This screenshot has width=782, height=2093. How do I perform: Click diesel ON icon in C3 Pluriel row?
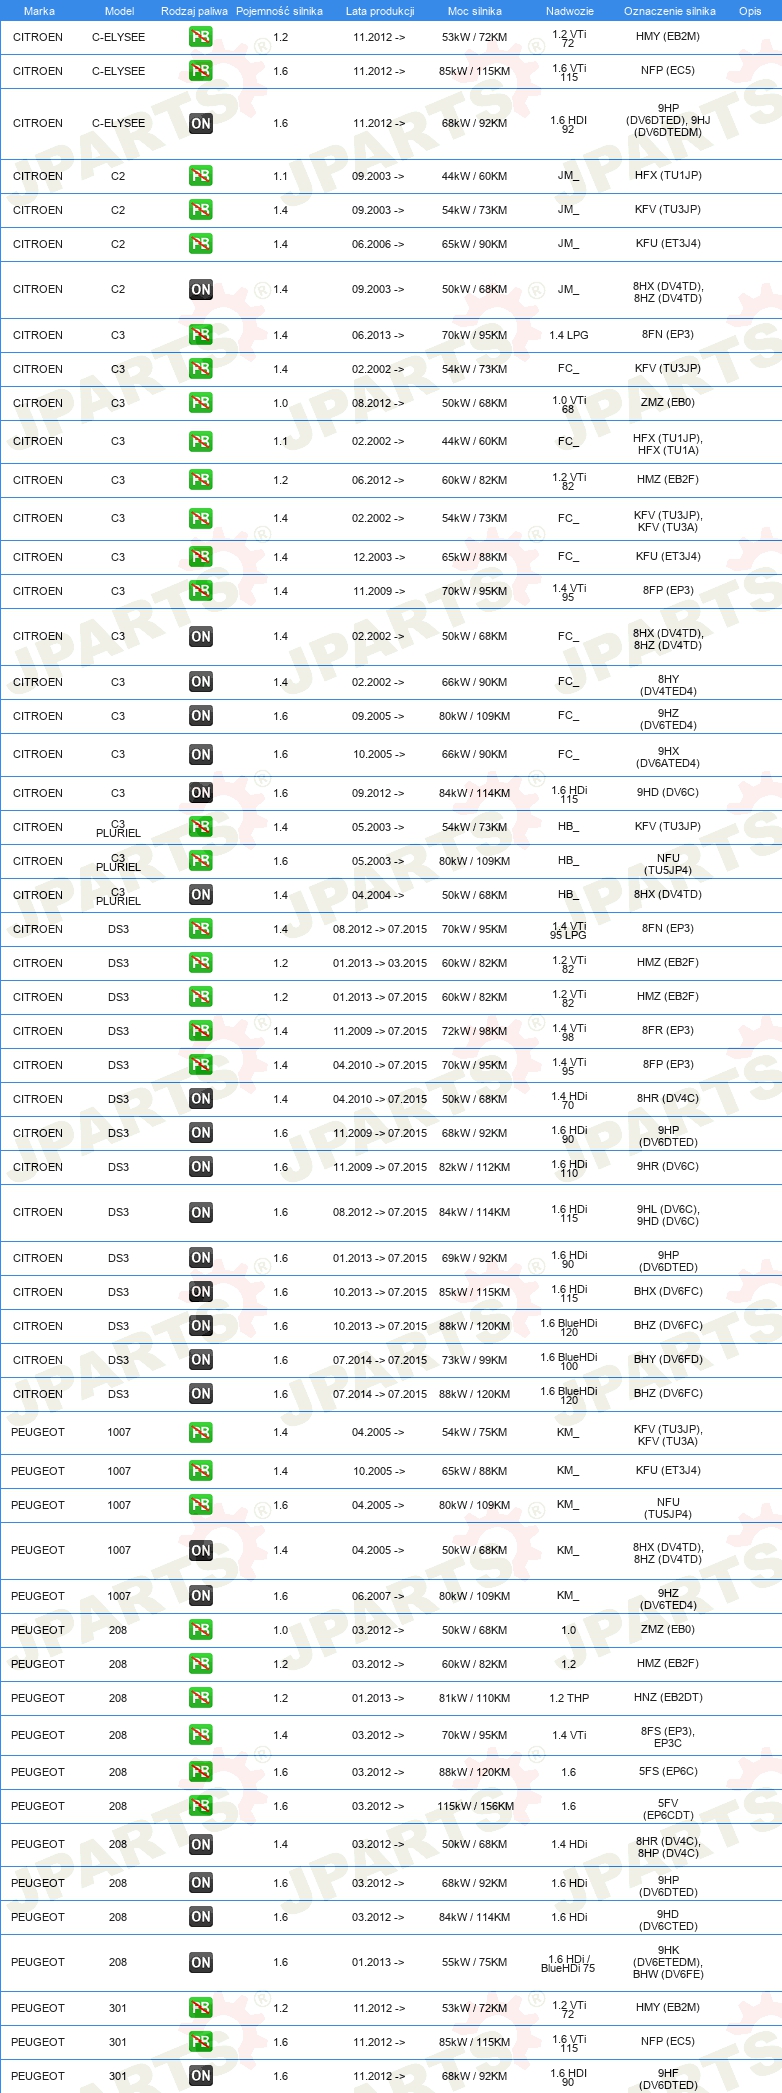tap(201, 895)
